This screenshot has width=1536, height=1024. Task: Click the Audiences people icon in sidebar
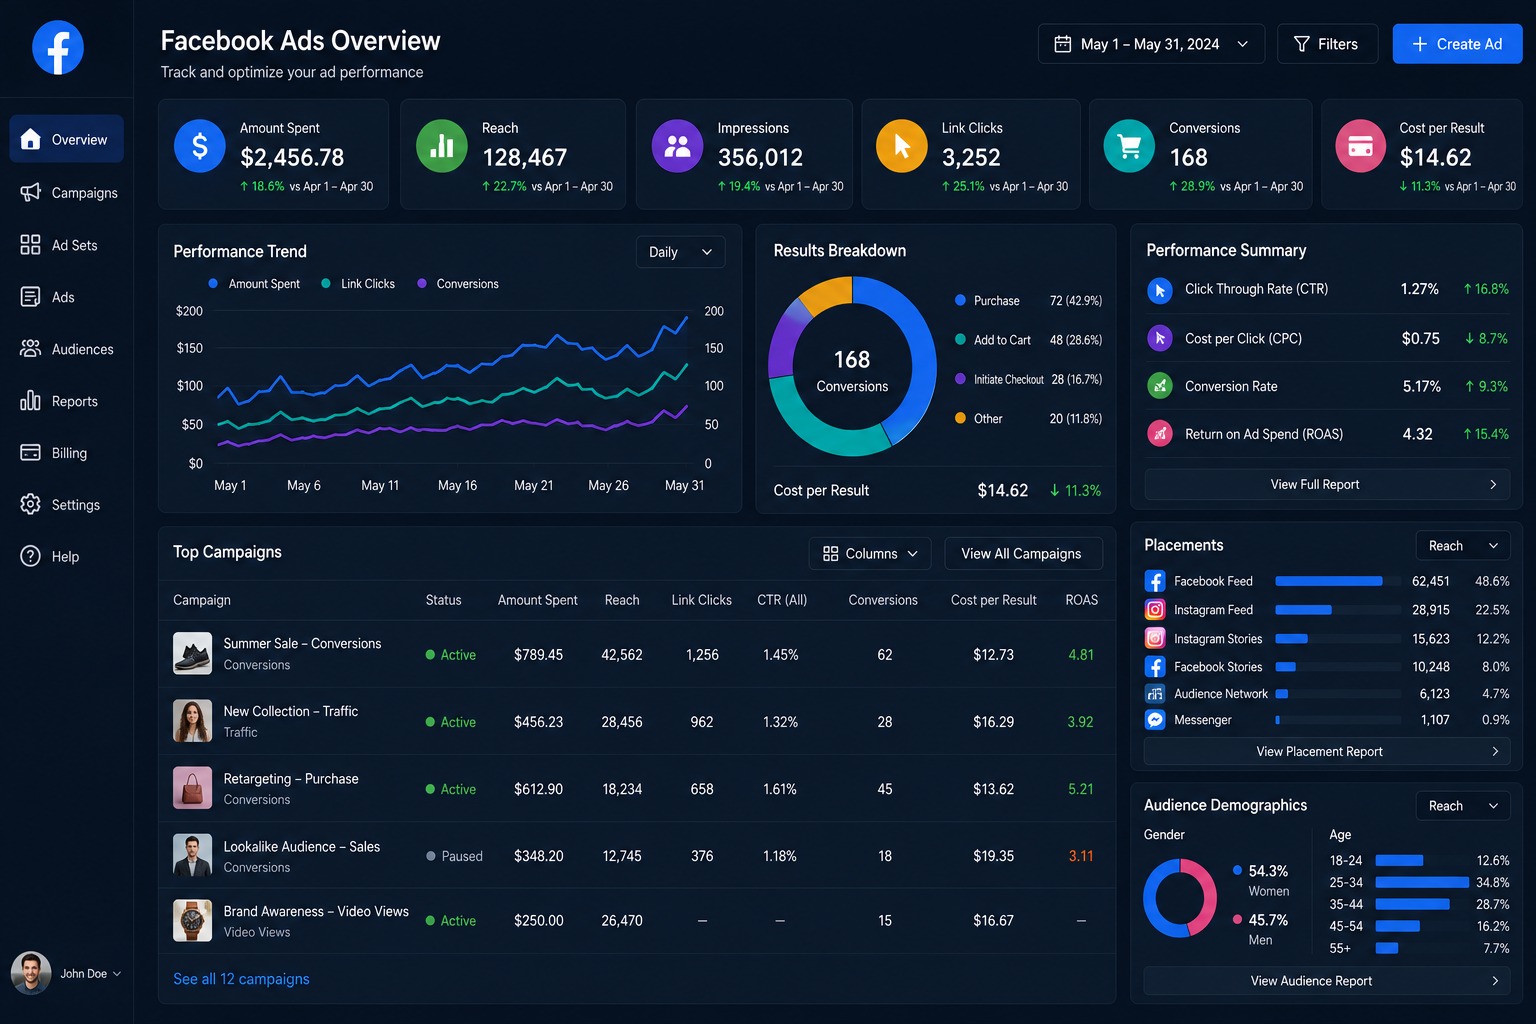tap(31, 348)
